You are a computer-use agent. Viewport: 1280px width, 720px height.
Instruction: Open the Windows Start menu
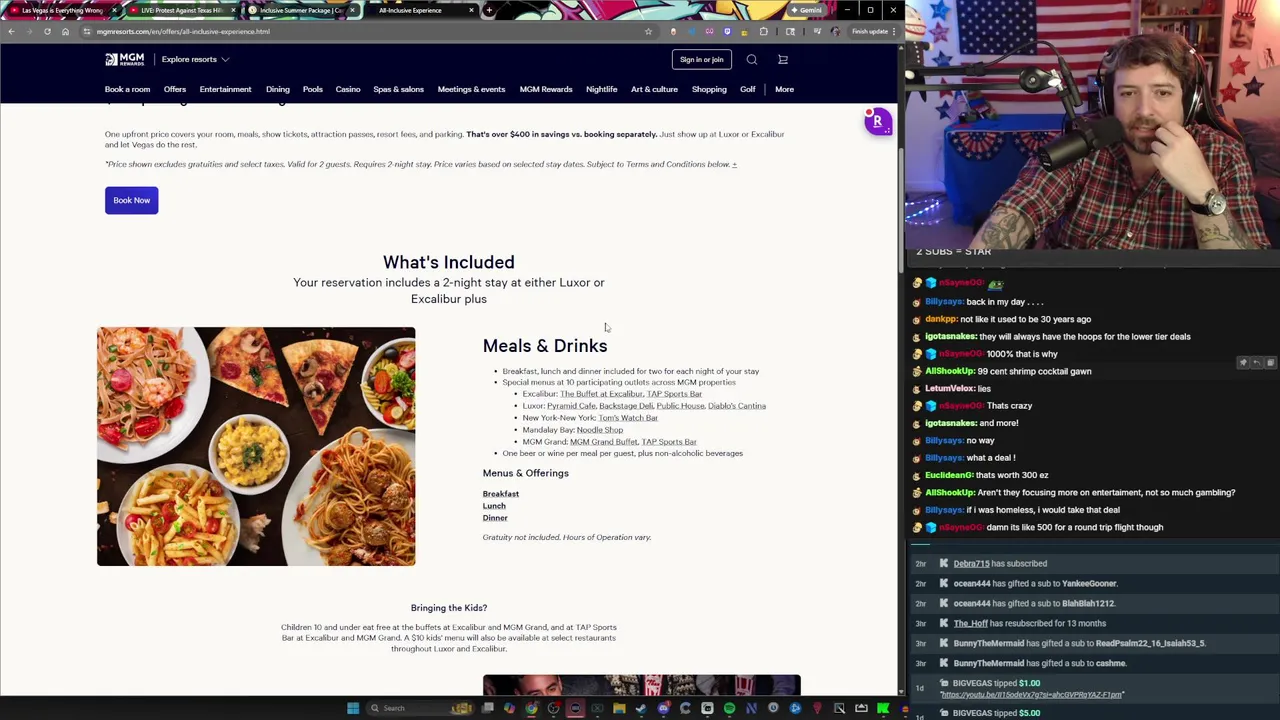(352, 708)
